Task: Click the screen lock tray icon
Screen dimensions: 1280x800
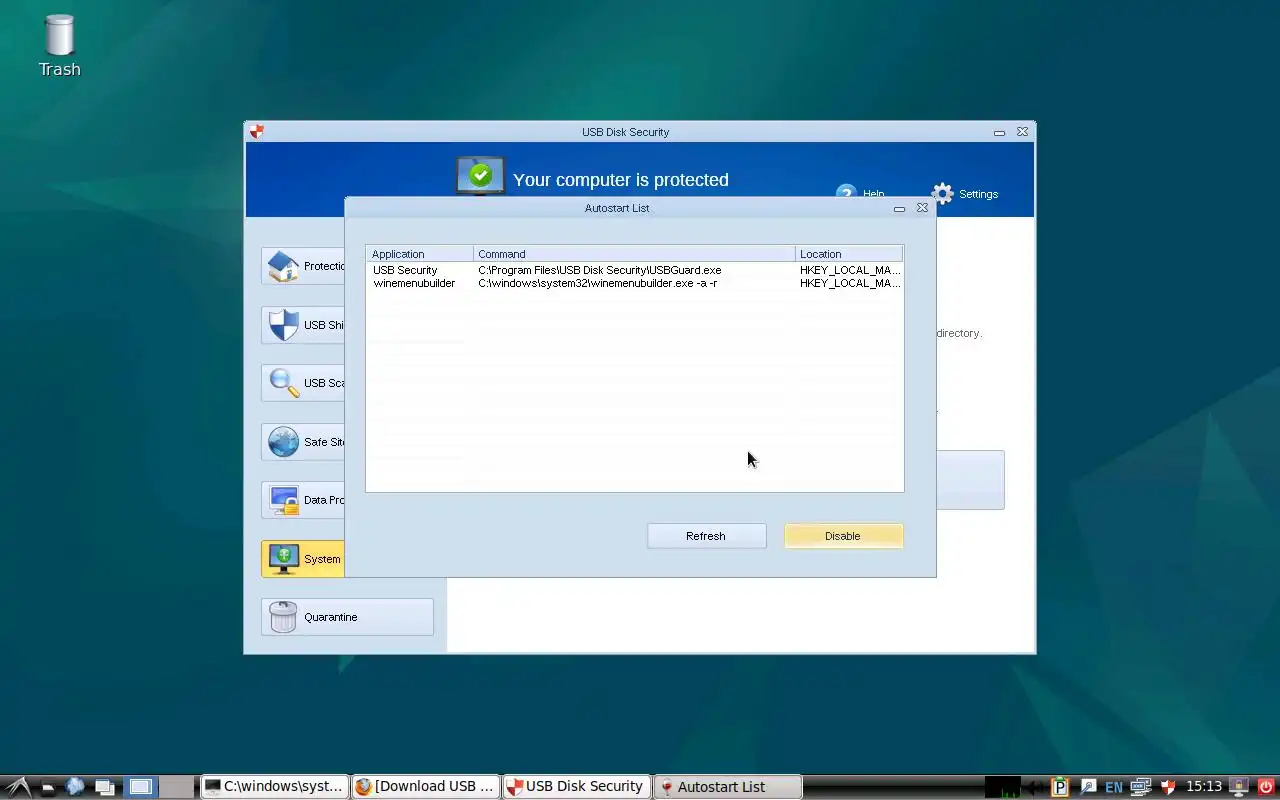Action: click(x=1239, y=787)
